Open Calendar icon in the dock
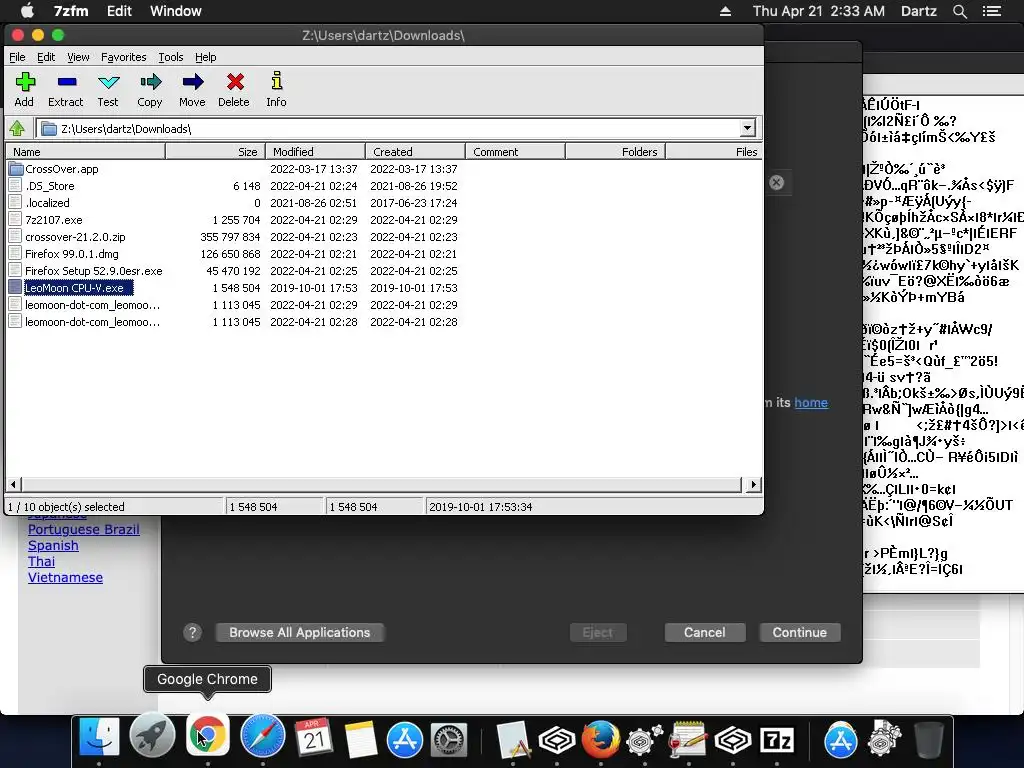This screenshot has height=768, width=1024. click(313, 738)
